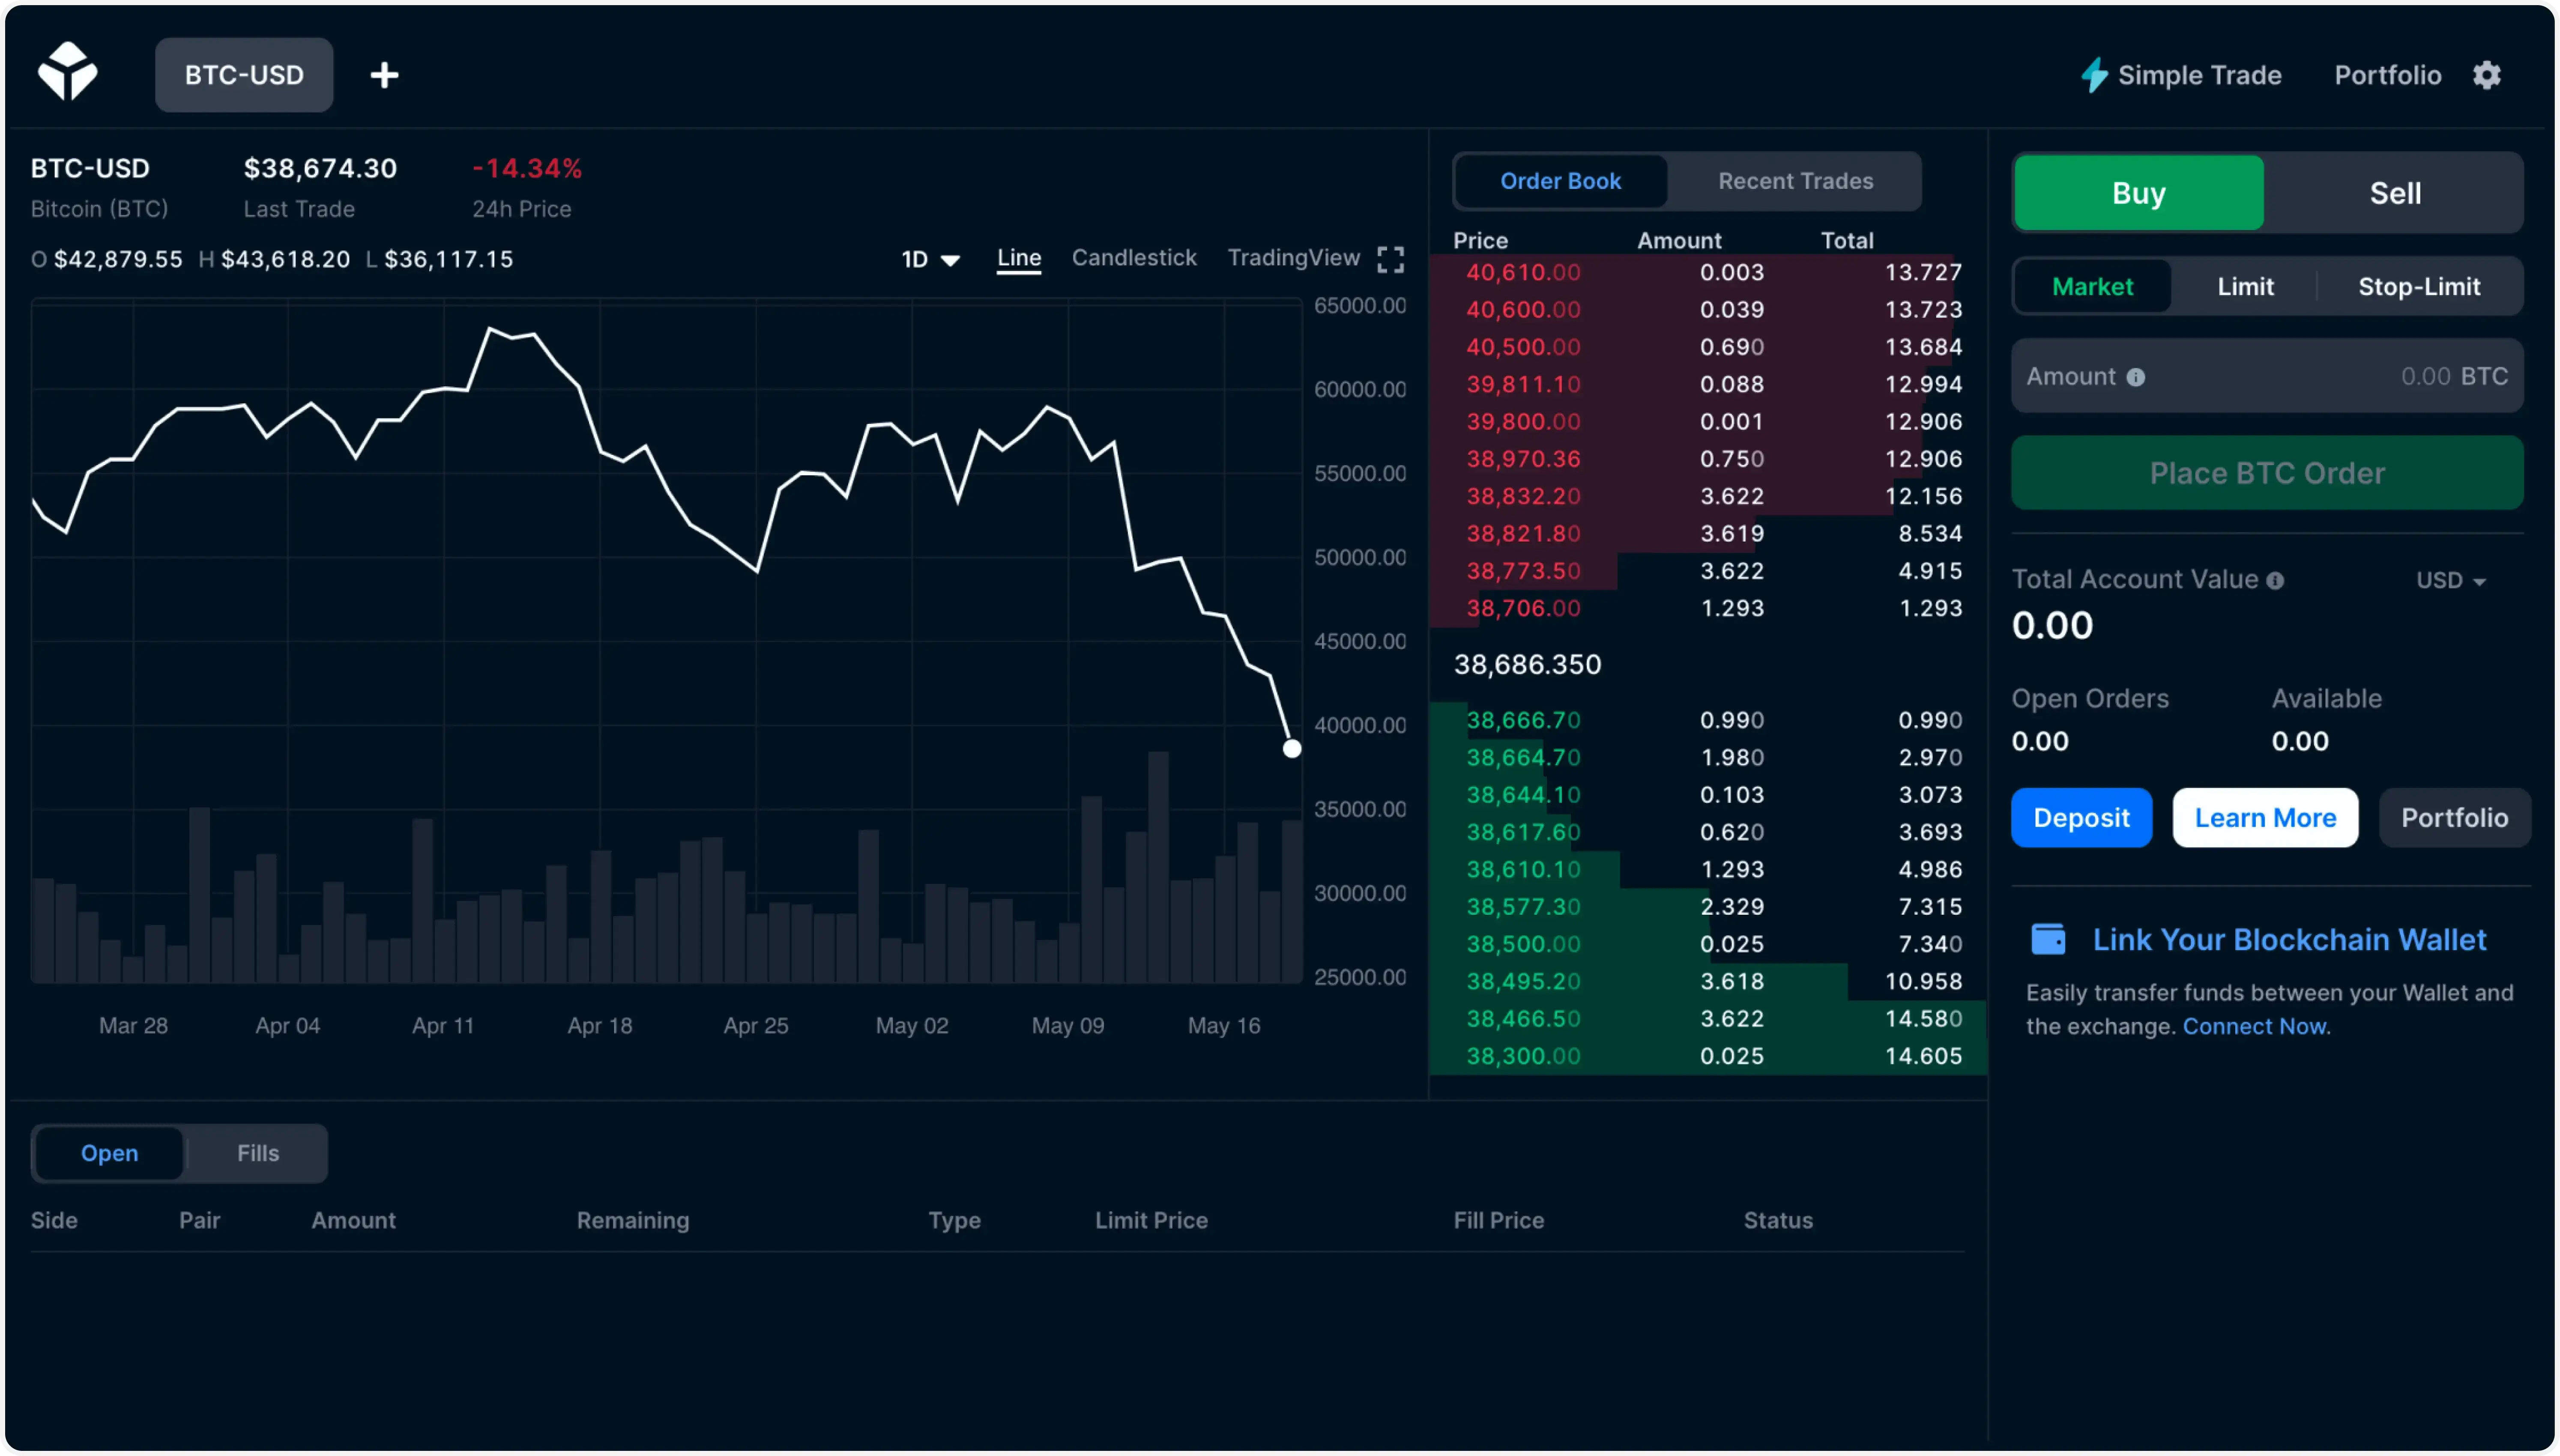Click the ask price 40,500.00 row
The image size is (2560, 1456).
1707,347
